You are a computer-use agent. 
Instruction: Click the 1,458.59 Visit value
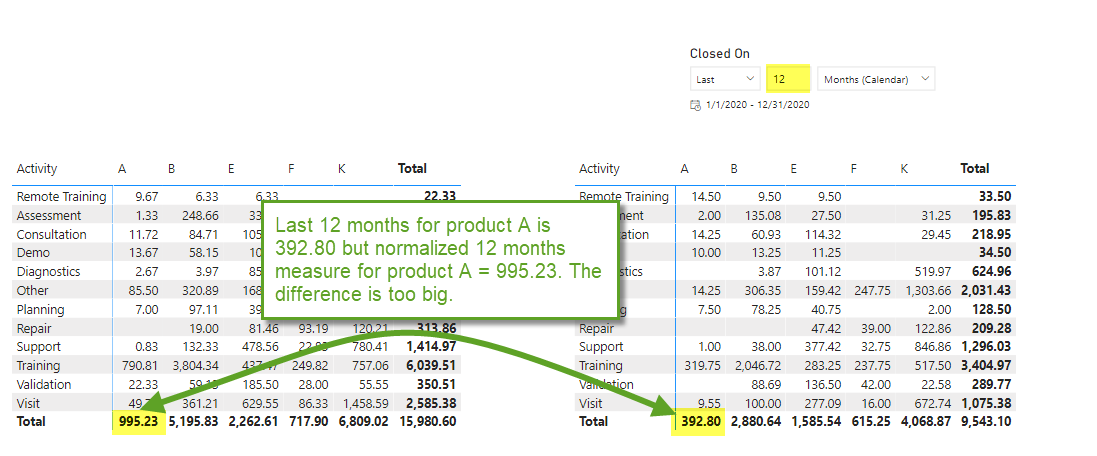coord(365,404)
